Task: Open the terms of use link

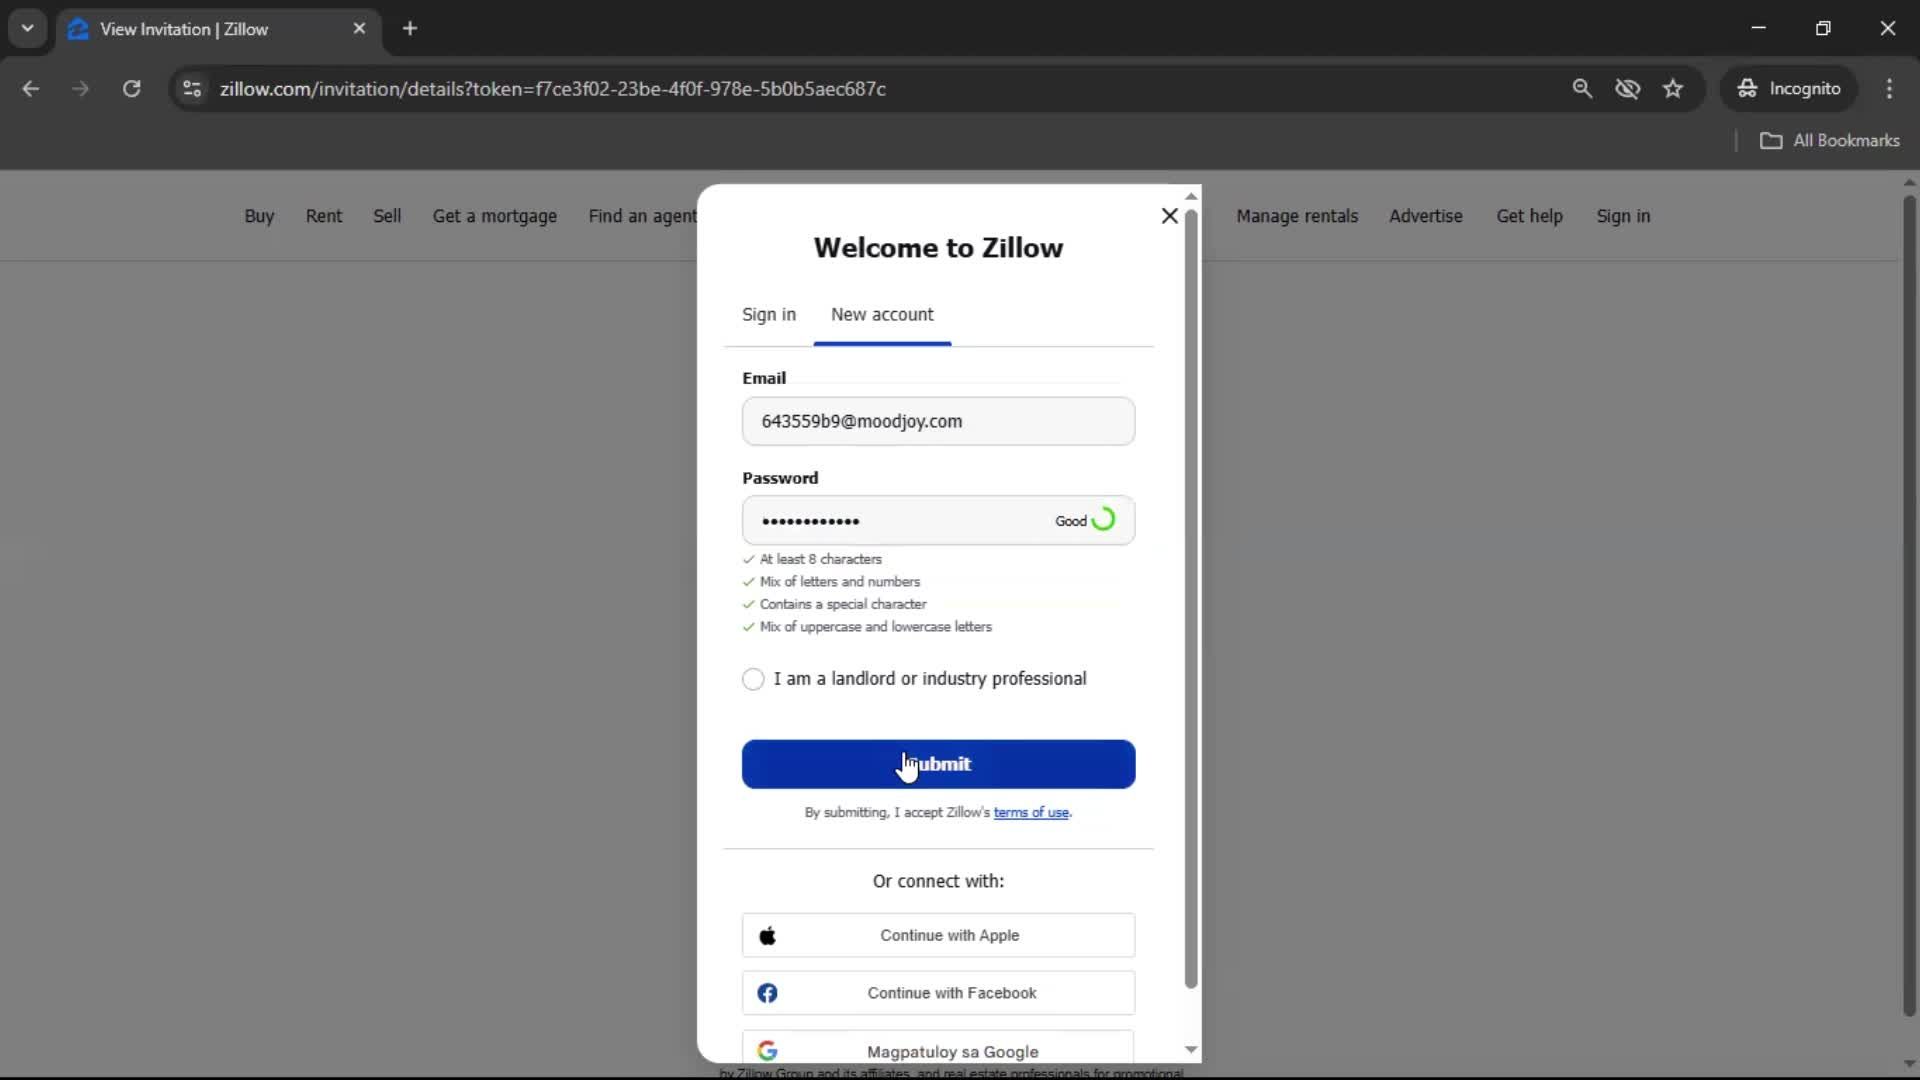Action: tap(1032, 812)
